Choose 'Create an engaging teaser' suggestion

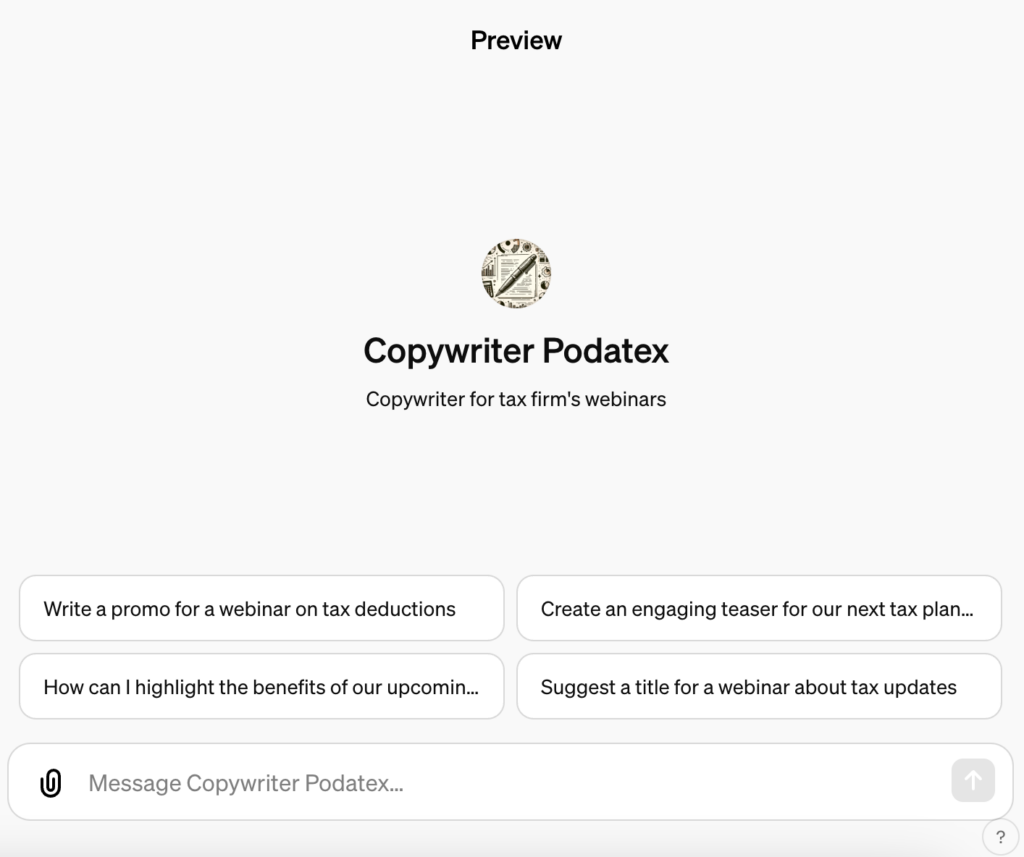pos(758,608)
